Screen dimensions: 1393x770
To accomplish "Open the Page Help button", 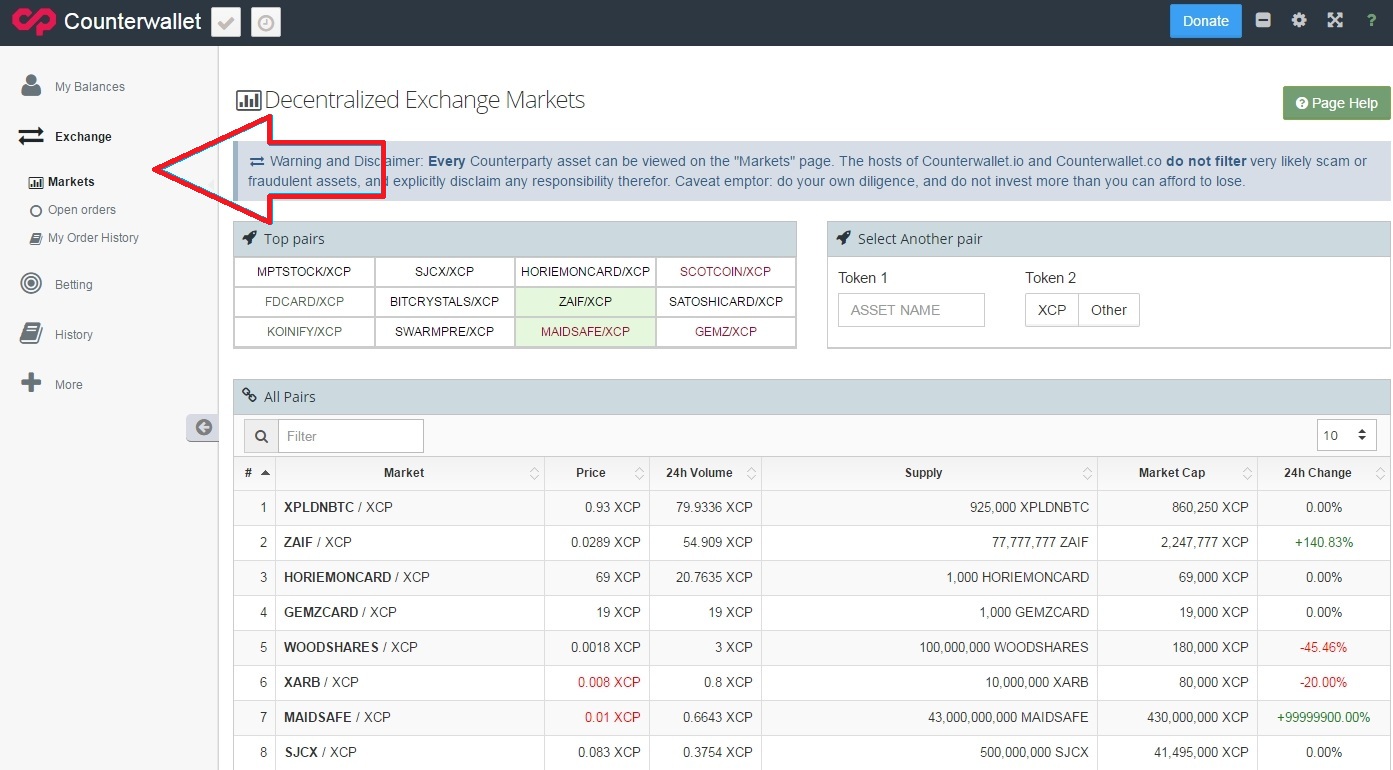I will coord(1336,103).
